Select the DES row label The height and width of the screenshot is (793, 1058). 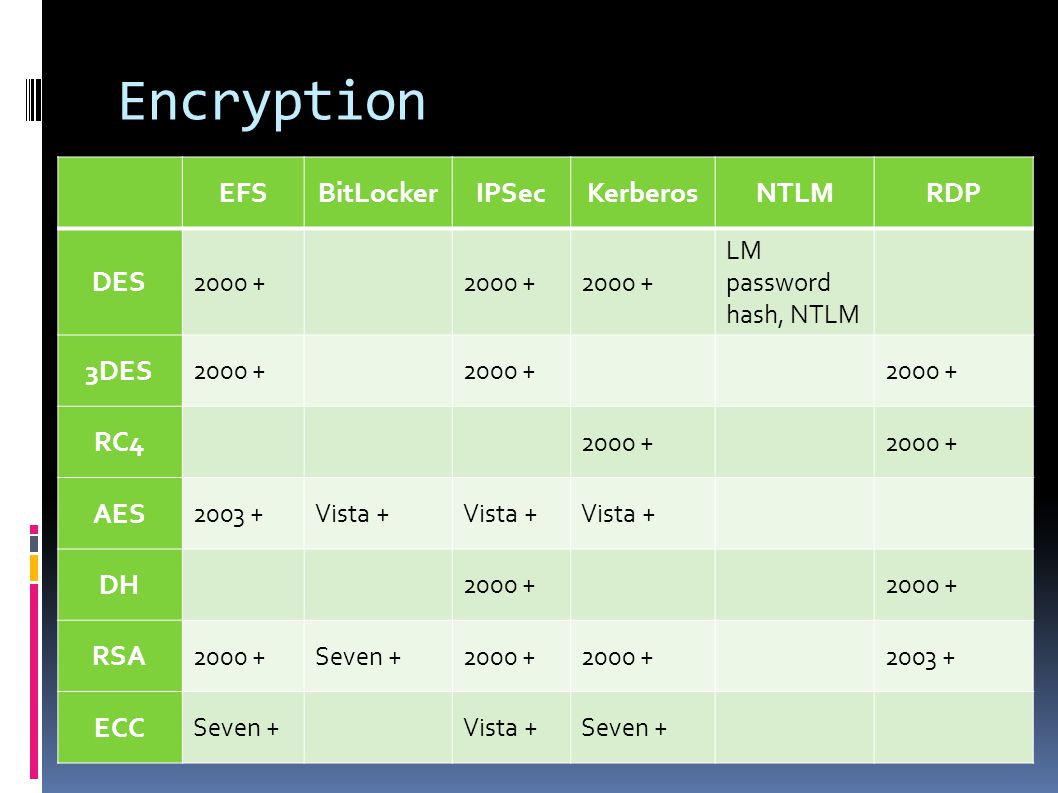[x=119, y=282]
